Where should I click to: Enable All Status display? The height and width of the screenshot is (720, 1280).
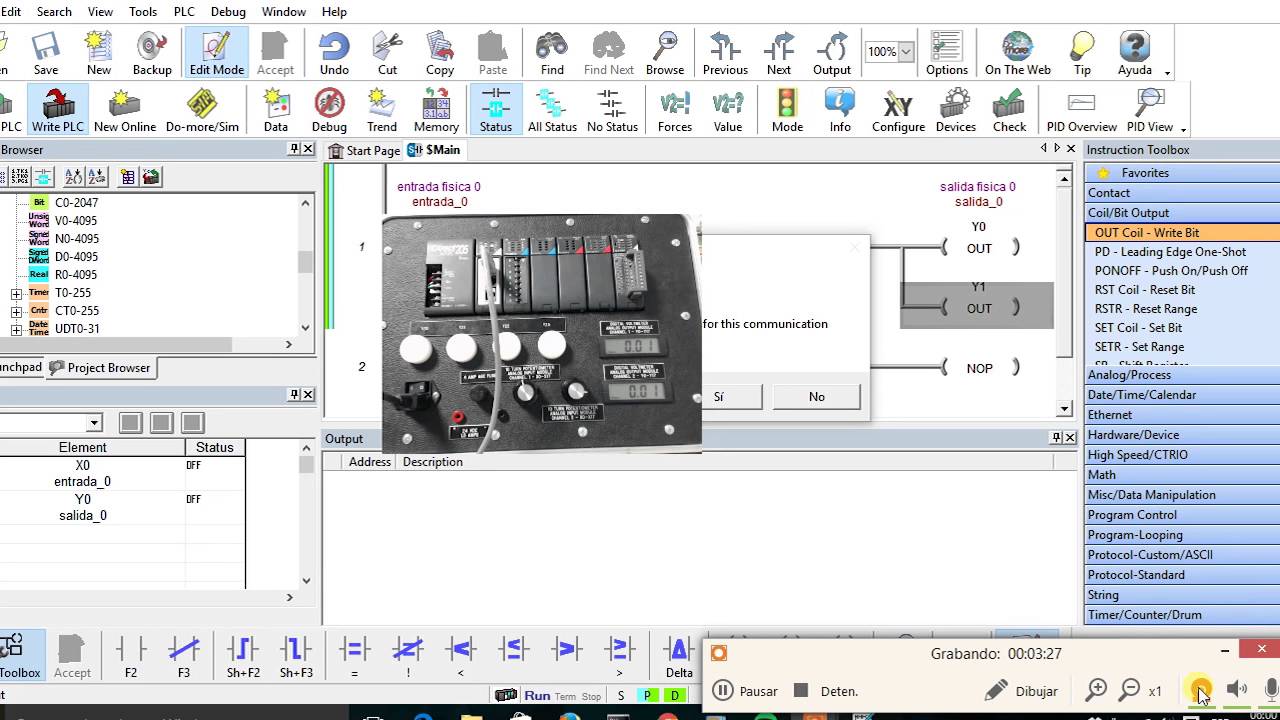point(552,110)
